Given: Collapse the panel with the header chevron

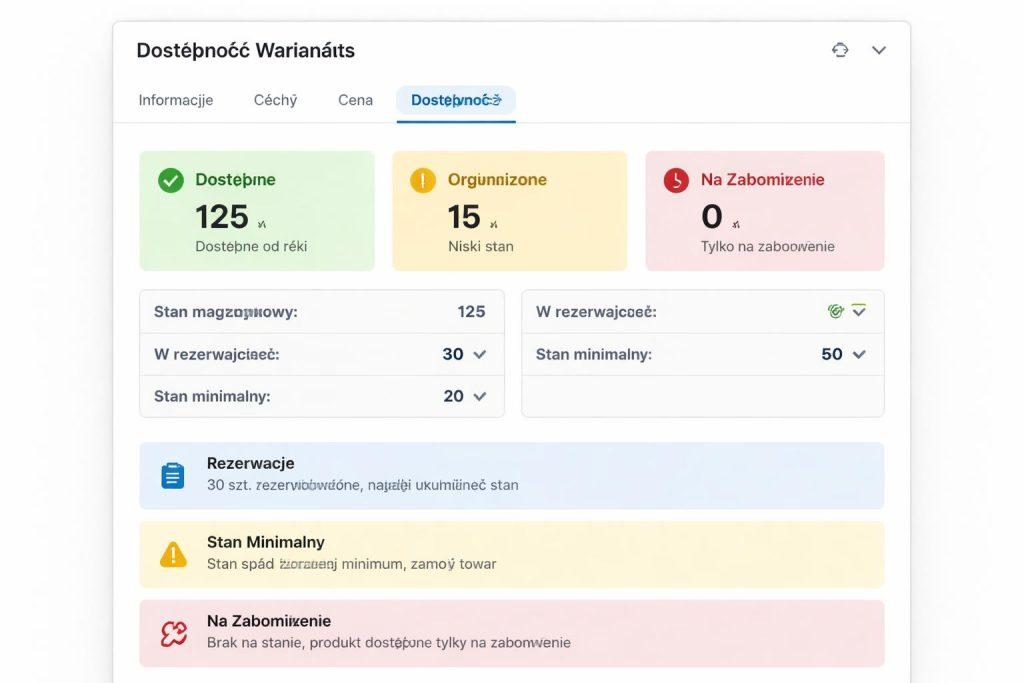Looking at the screenshot, I should [x=879, y=50].
